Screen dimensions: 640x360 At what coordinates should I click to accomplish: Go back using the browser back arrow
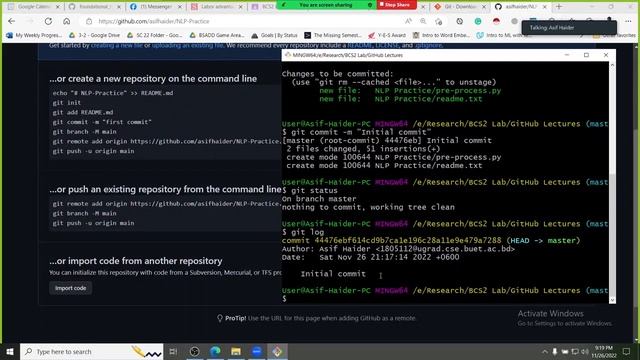click(x=11, y=21)
